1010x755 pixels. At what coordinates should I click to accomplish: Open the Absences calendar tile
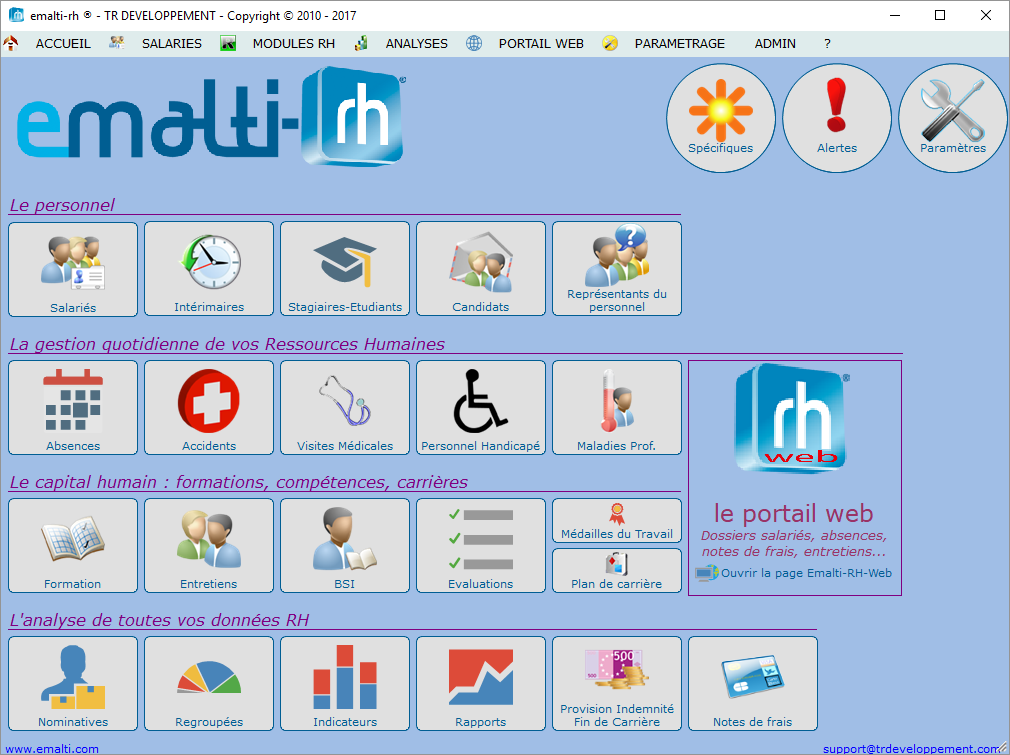(x=73, y=407)
